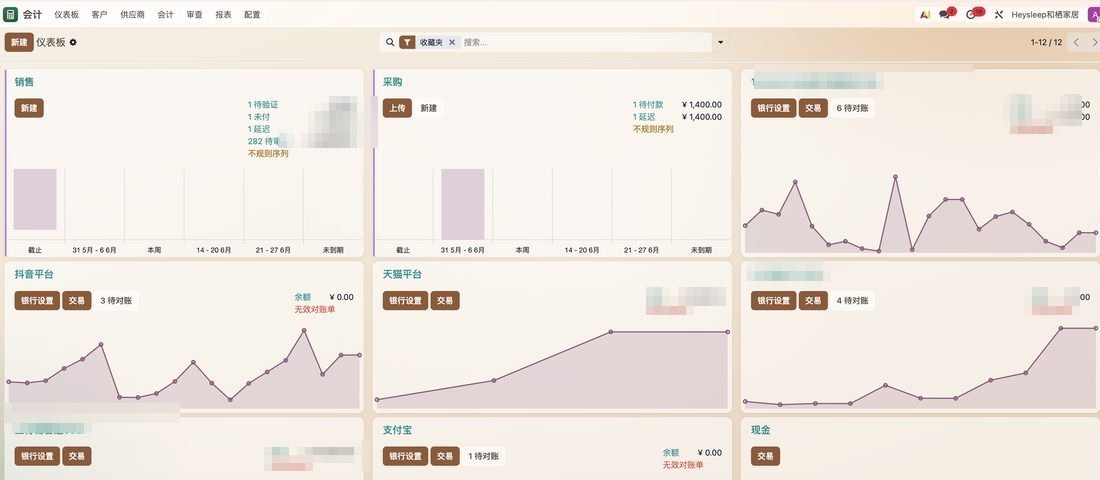Open the 现金 card title

[761, 430]
